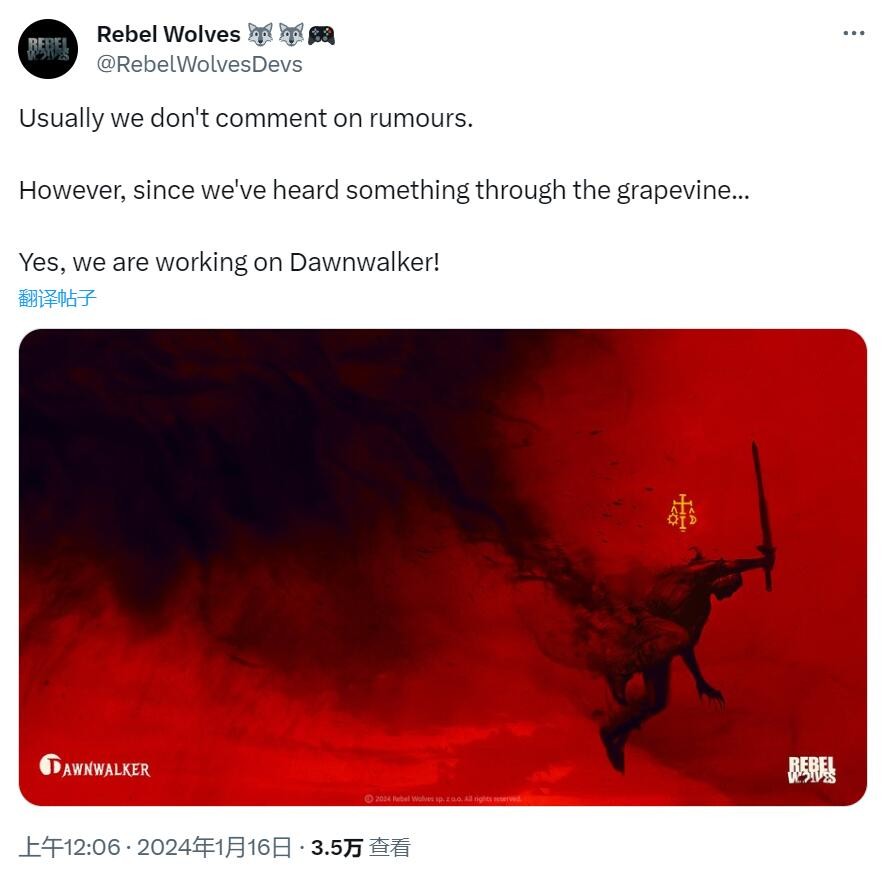The image size is (884, 877).
Task: Open the three-dot more options menu
Action: (854, 34)
